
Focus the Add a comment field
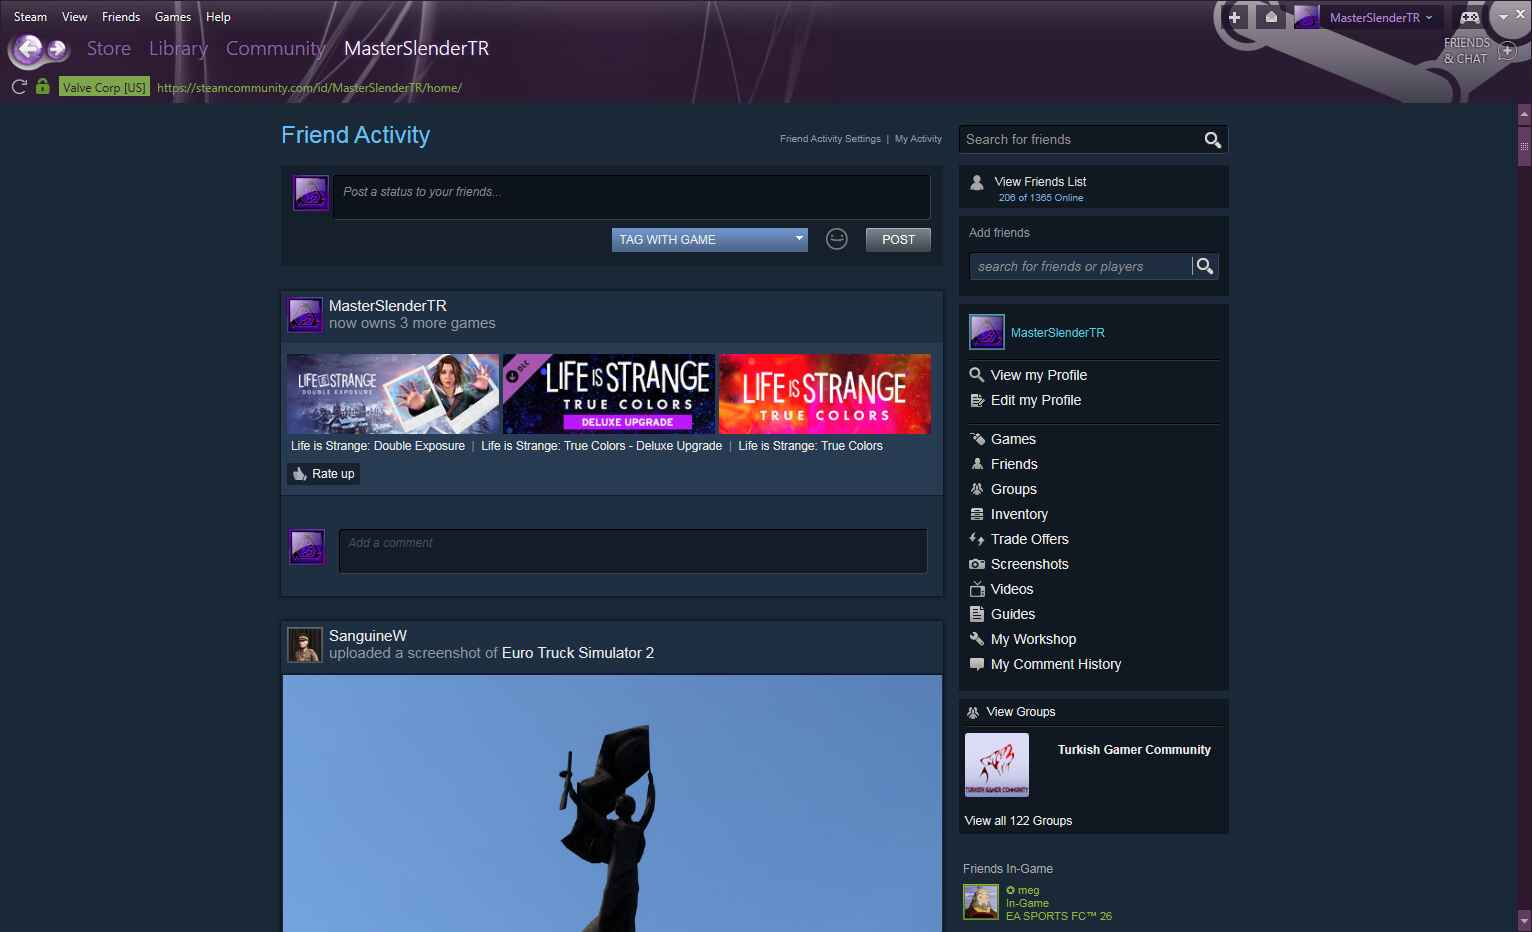tap(633, 551)
